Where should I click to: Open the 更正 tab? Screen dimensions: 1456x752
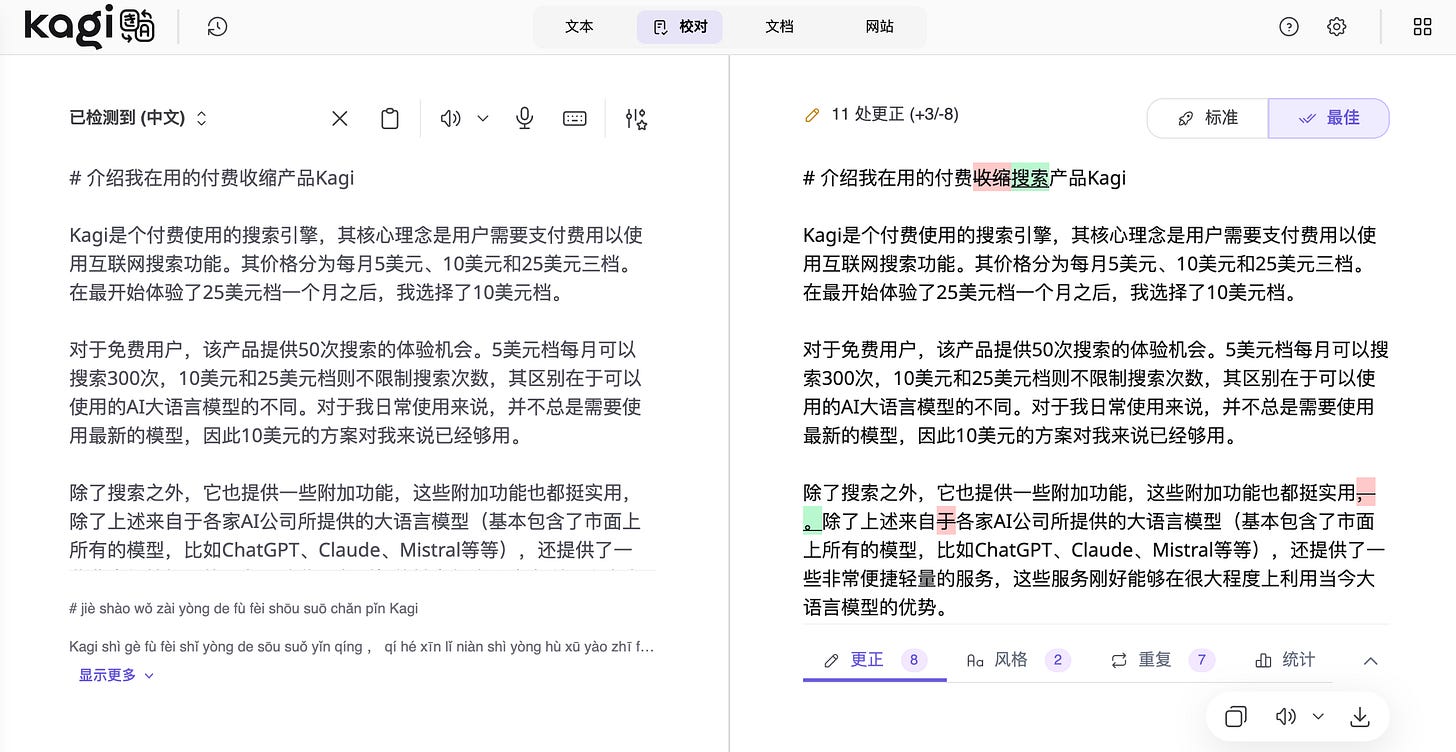pyautogui.click(x=875, y=660)
